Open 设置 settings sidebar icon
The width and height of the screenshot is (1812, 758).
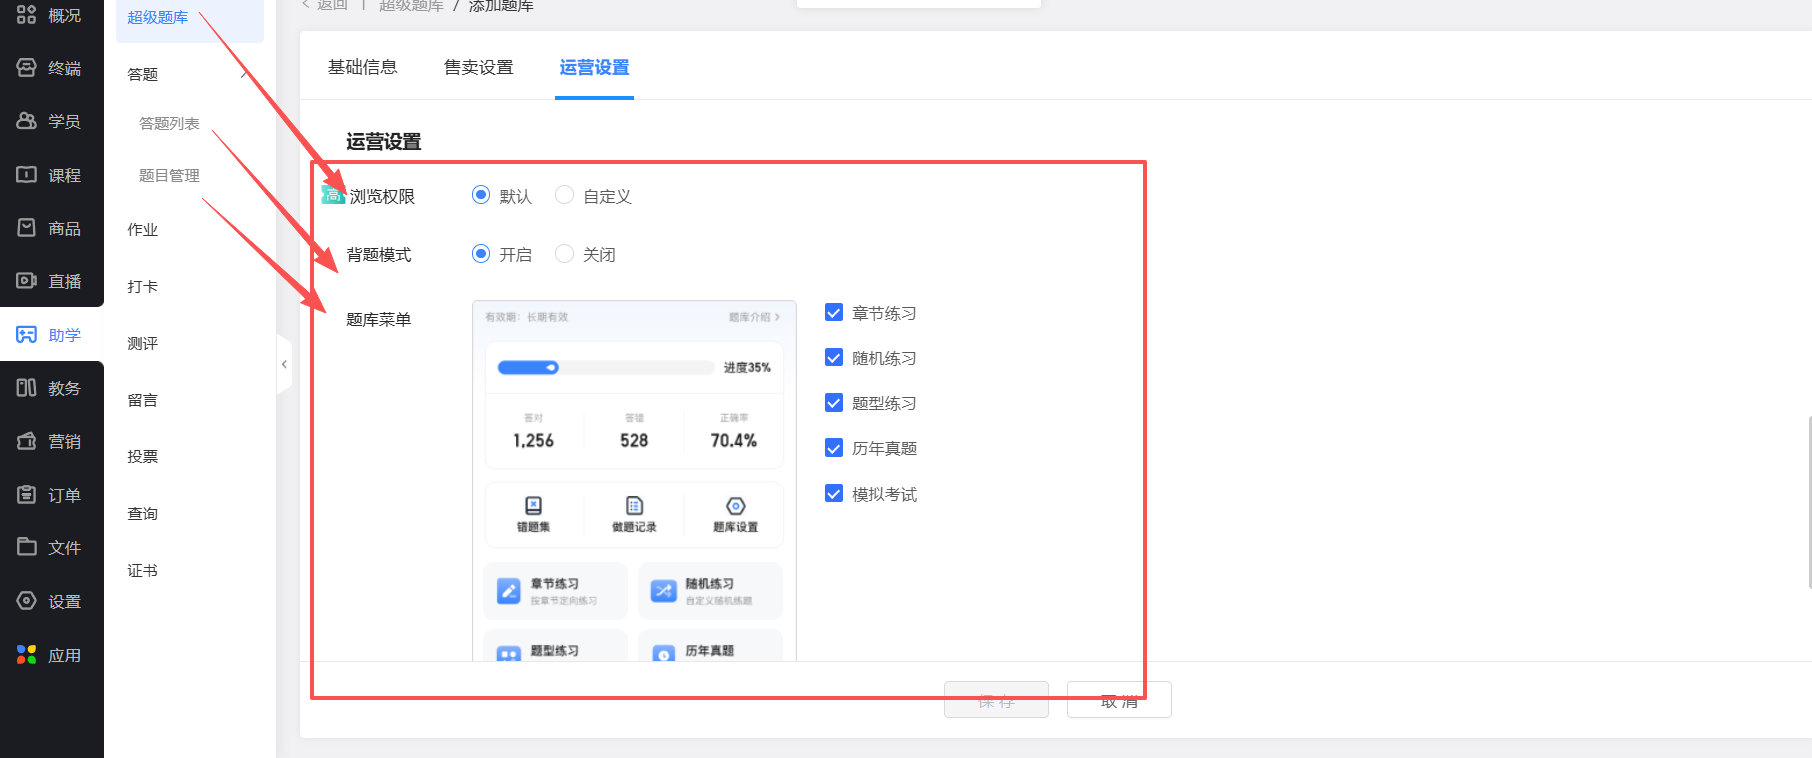(x=27, y=601)
